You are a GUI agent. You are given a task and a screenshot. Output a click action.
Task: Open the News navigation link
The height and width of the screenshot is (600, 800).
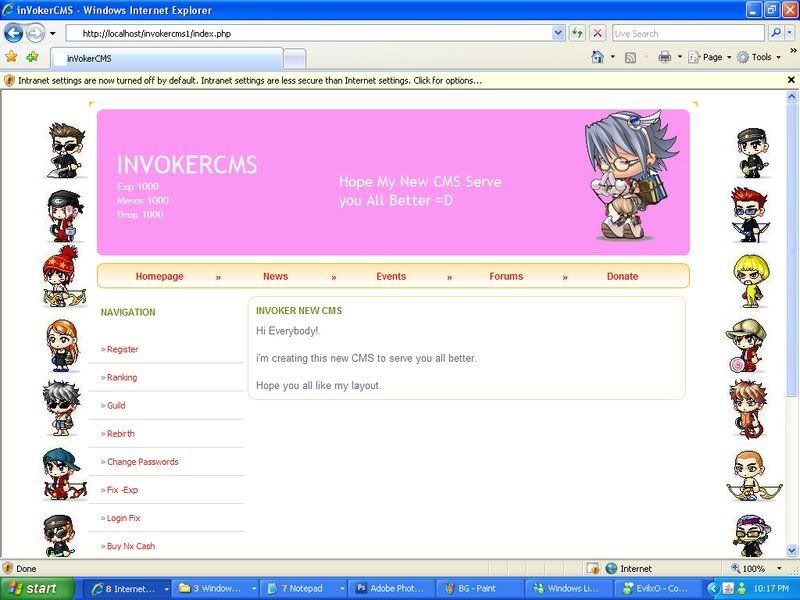[276, 276]
